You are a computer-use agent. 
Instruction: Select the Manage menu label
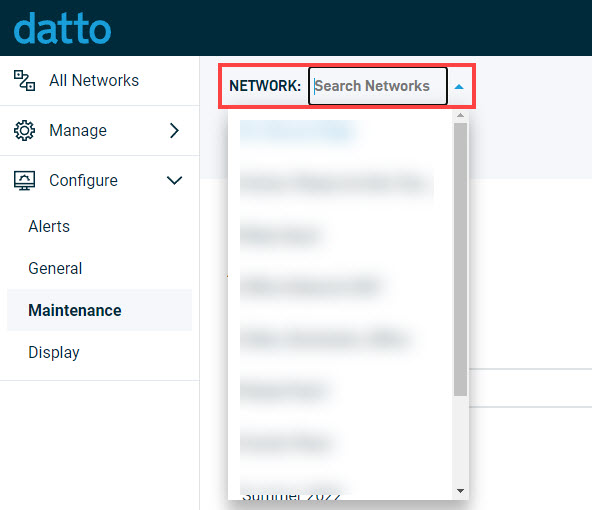click(78, 131)
